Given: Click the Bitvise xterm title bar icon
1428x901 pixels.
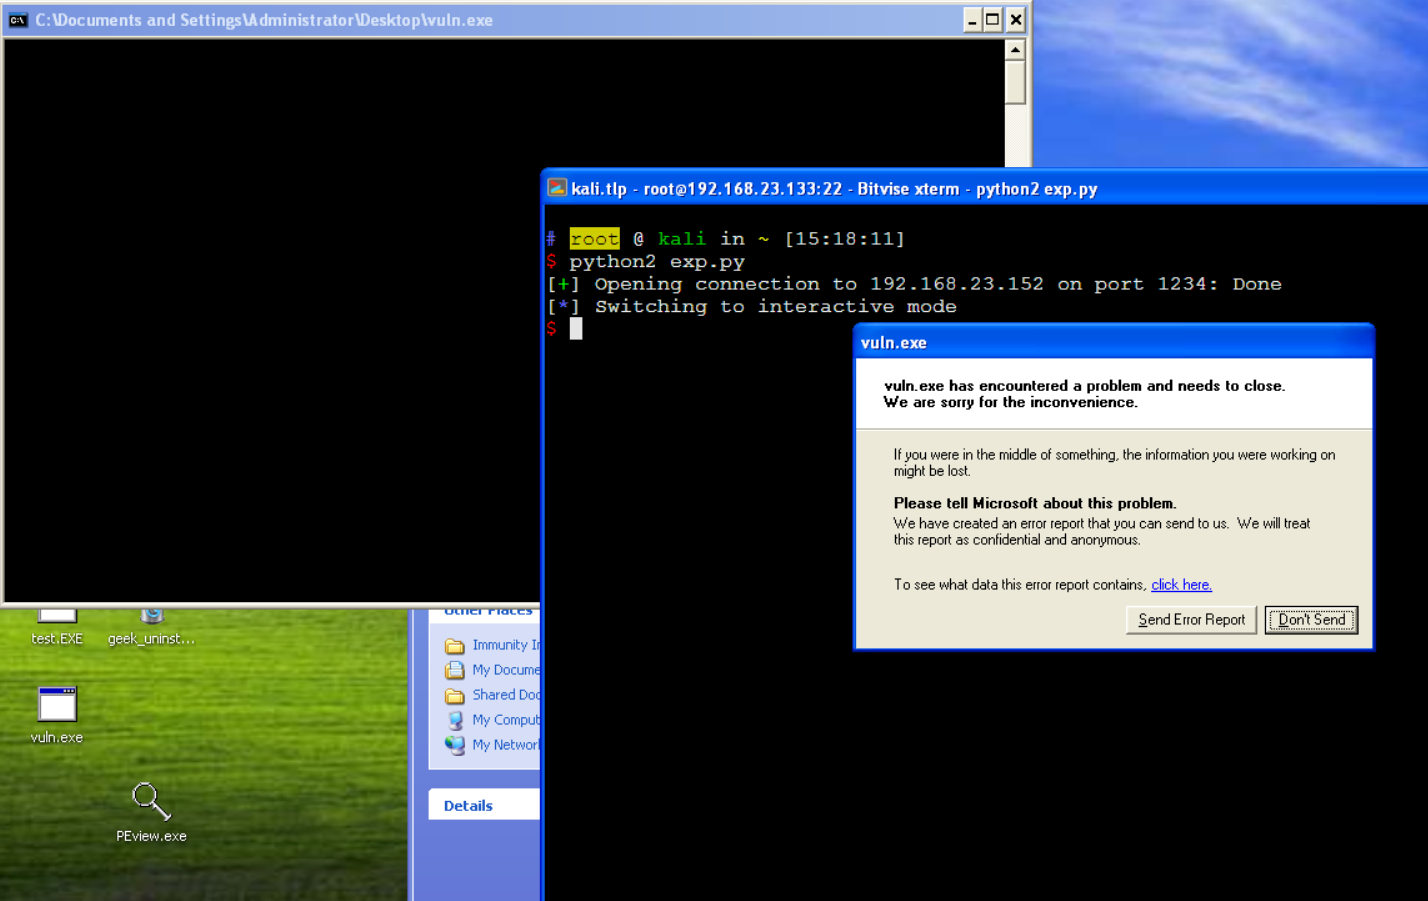Looking at the screenshot, I should coord(557,188).
